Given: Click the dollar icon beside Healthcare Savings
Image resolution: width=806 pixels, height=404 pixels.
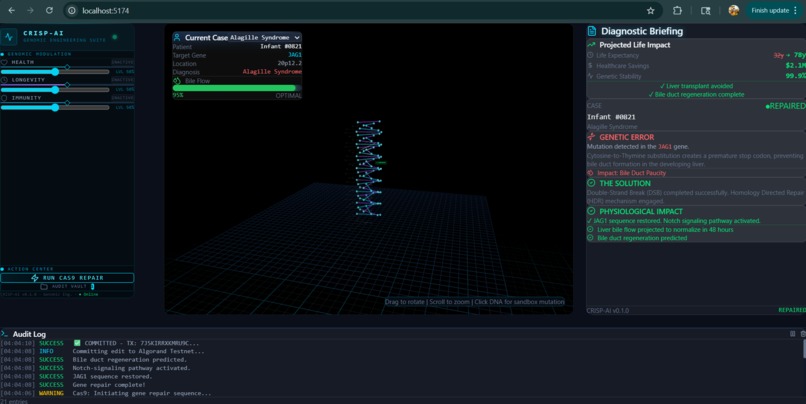Looking at the screenshot, I should [x=590, y=65].
